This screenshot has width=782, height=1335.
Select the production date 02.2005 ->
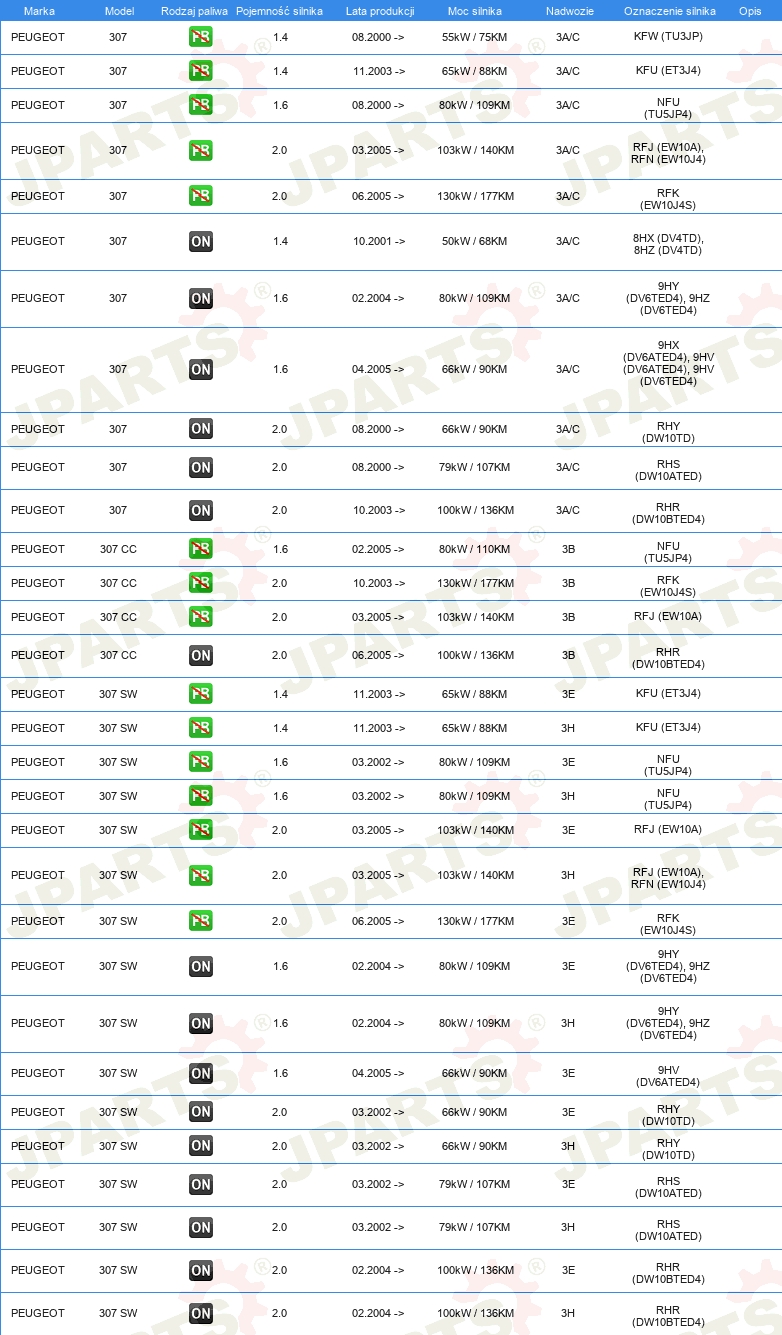[378, 549]
